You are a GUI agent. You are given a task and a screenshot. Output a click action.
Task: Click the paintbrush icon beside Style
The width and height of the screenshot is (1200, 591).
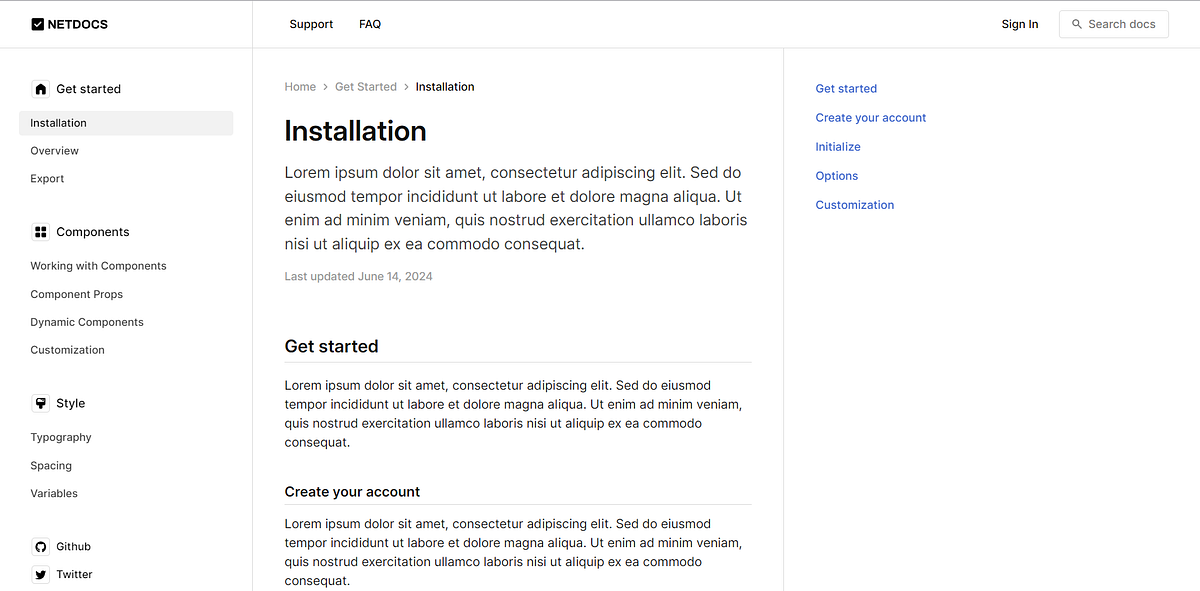click(40, 402)
